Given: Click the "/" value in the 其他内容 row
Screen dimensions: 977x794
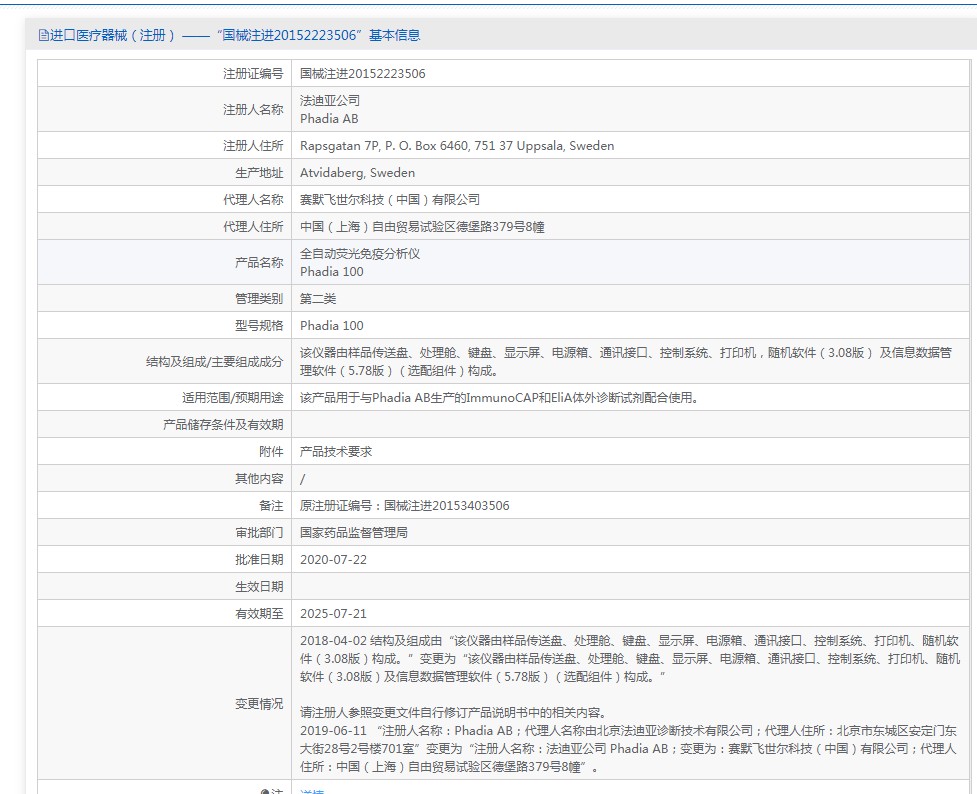Looking at the screenshot, I should coord(303,479).
